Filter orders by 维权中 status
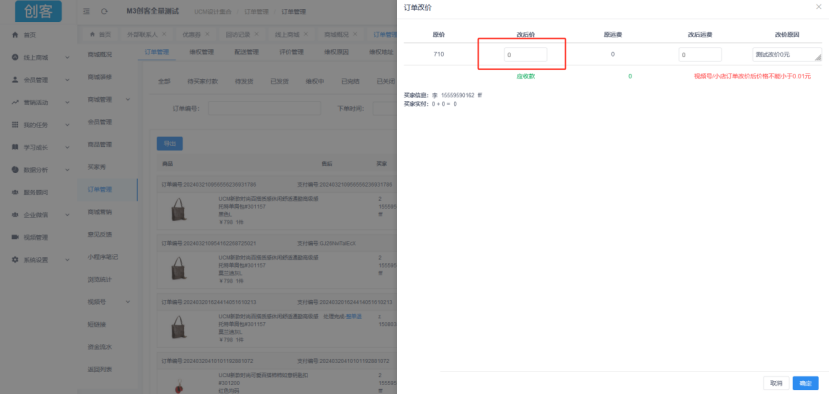The width and height of the screenshot is (829, 394). click(315, 81)
